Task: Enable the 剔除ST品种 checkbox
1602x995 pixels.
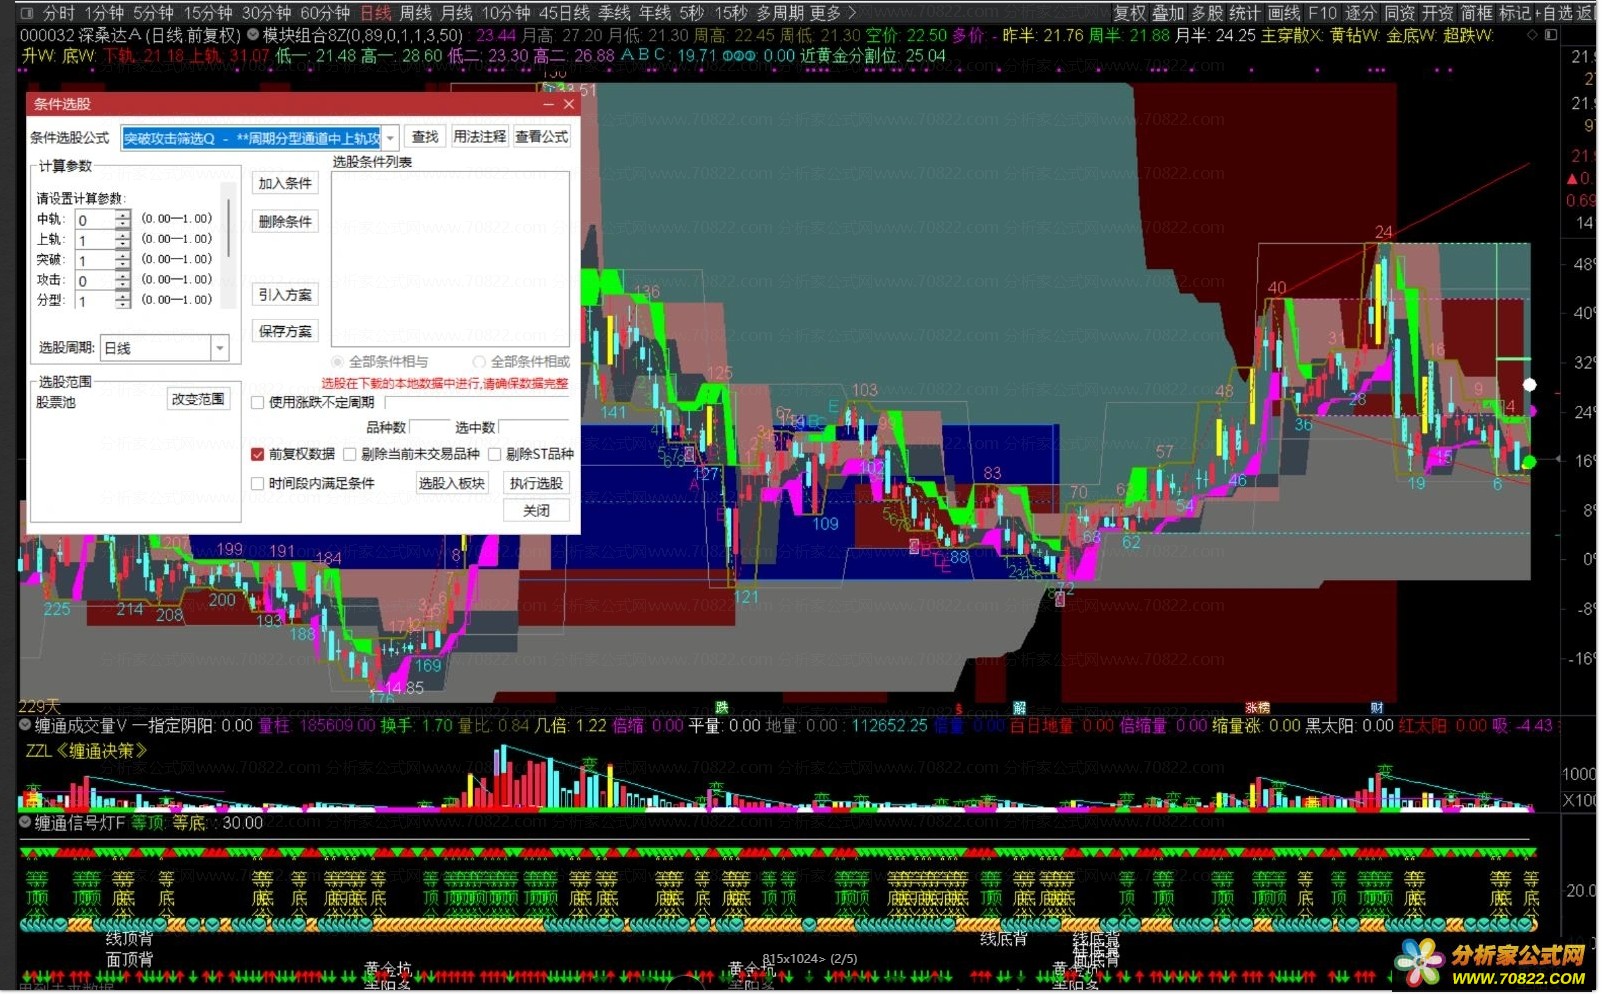Action: tap(495, 454)
